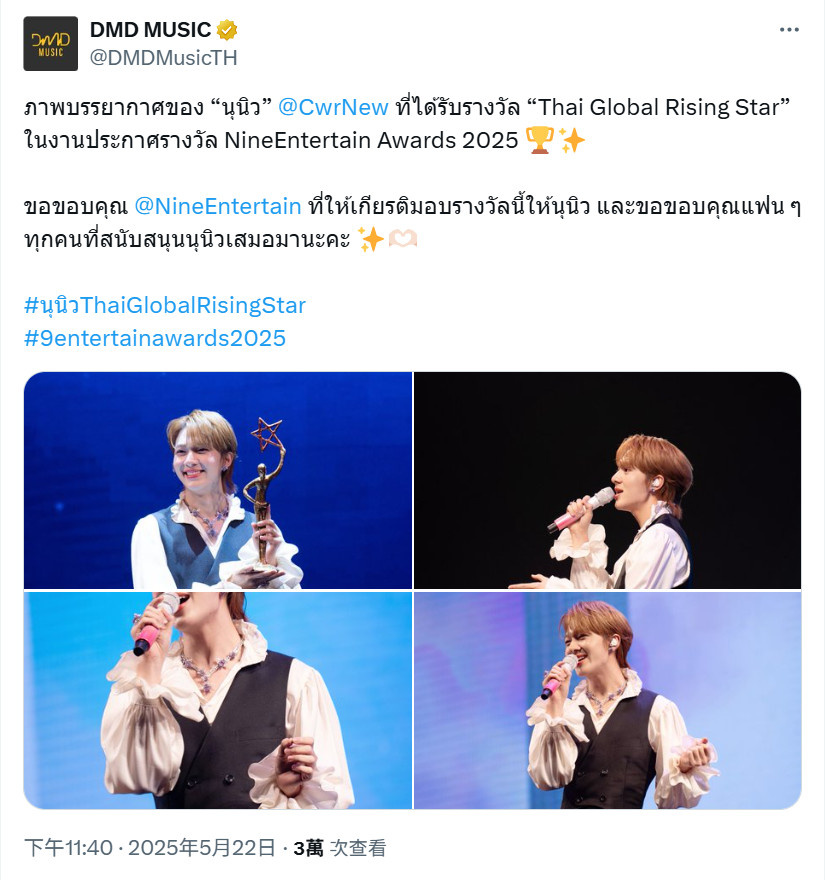Click the heart hands emoji
This screenshot has width=825, height=880.
[x=403, y=240]
